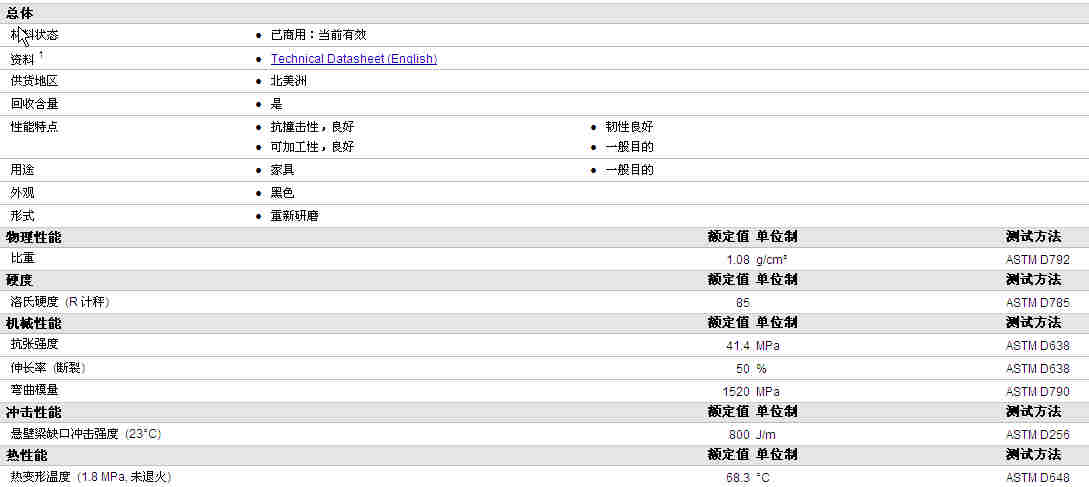Click 一般目的 in the 性能特点 row

pyautogui.click(x=629, y=147)
